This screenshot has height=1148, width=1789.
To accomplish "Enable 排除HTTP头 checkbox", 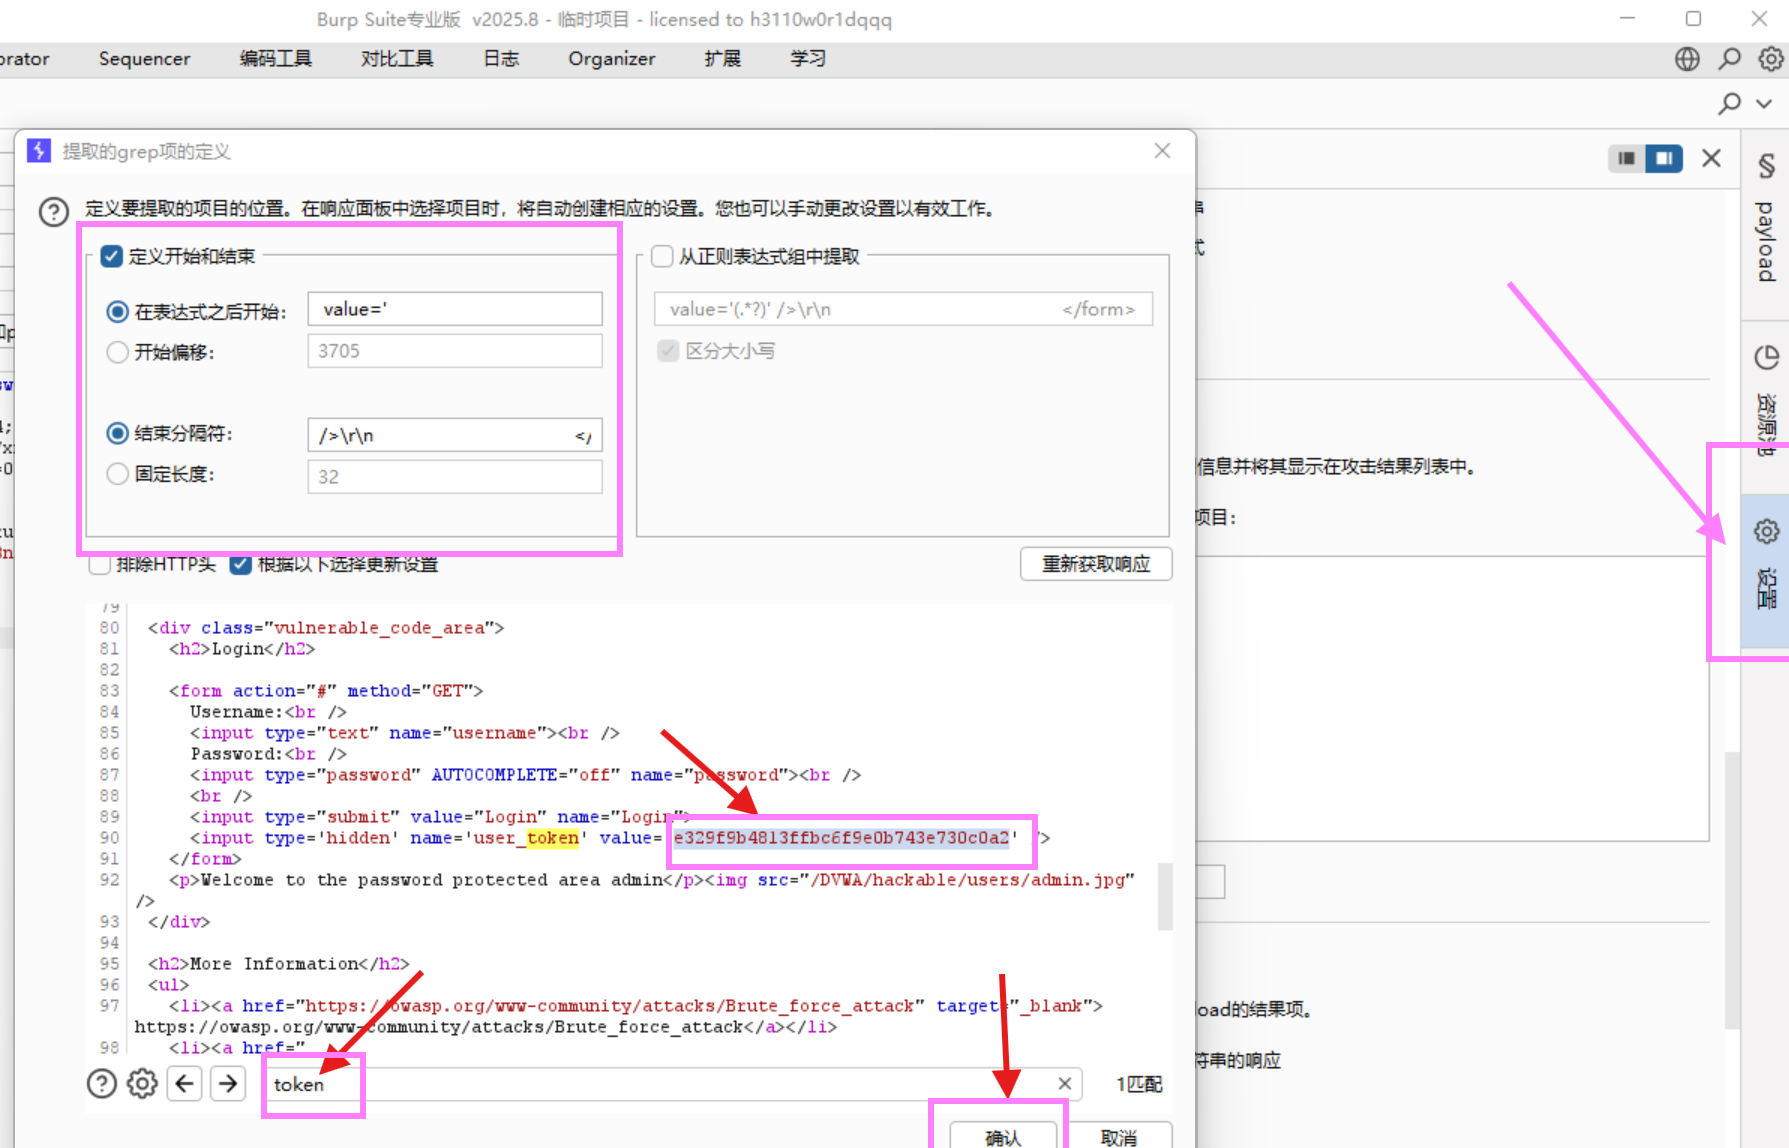I will (99, 565).
